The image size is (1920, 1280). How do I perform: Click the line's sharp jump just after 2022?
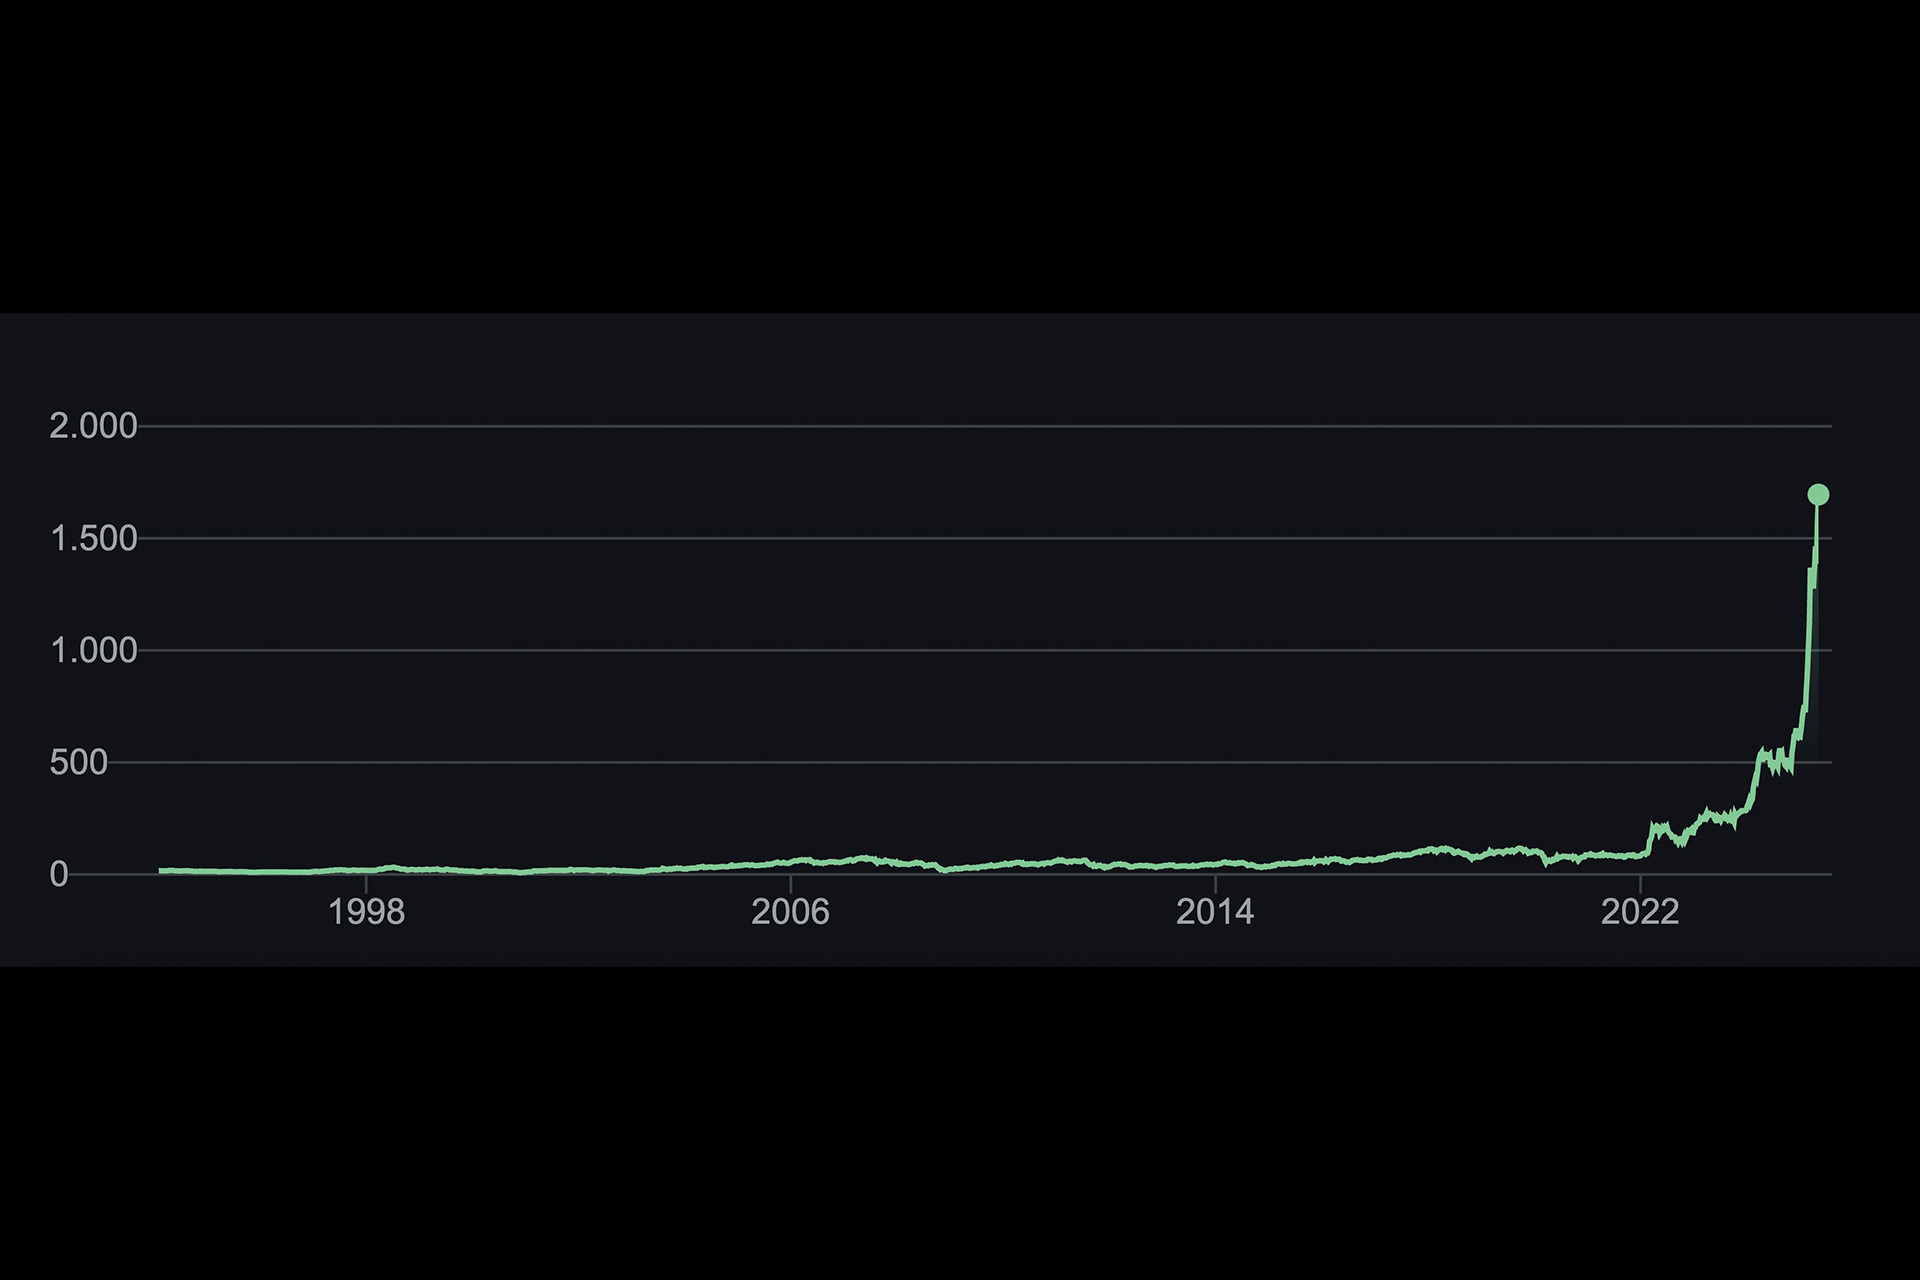pyautogui.click(x=1649, y=838)
